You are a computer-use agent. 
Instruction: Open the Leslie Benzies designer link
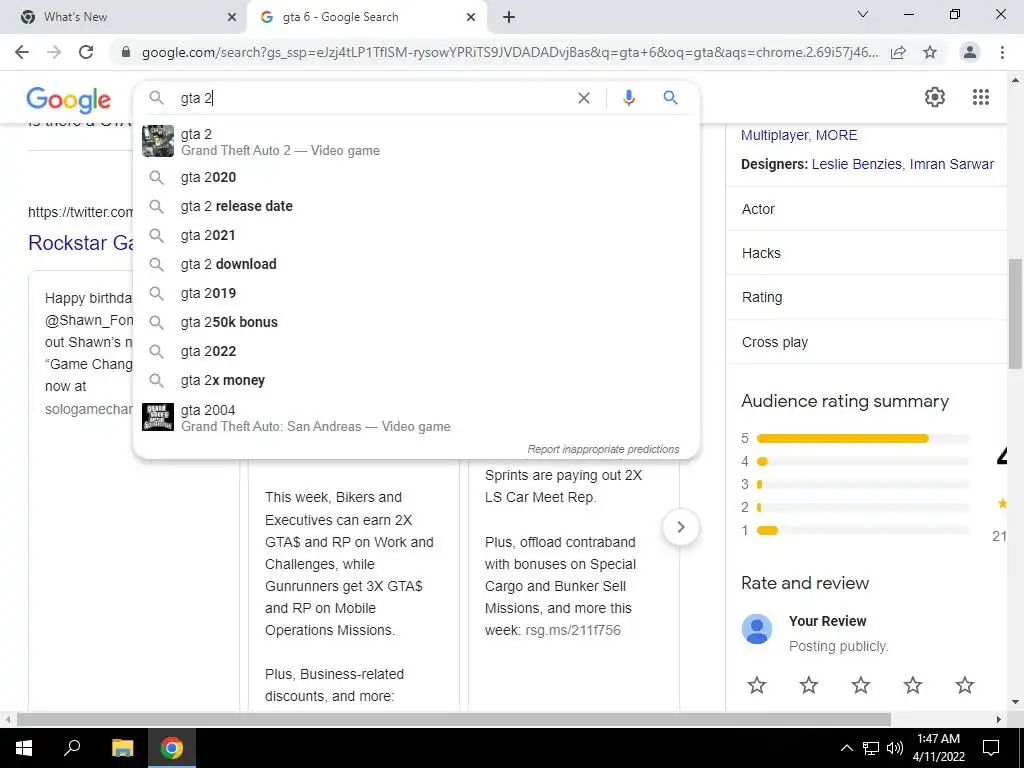tap(856, 164)
